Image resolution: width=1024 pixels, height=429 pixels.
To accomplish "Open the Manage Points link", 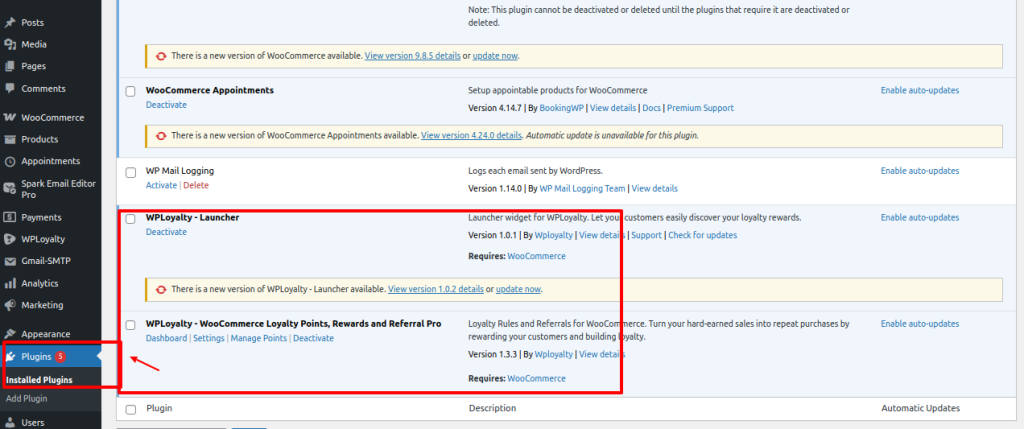I will [259, 338].
